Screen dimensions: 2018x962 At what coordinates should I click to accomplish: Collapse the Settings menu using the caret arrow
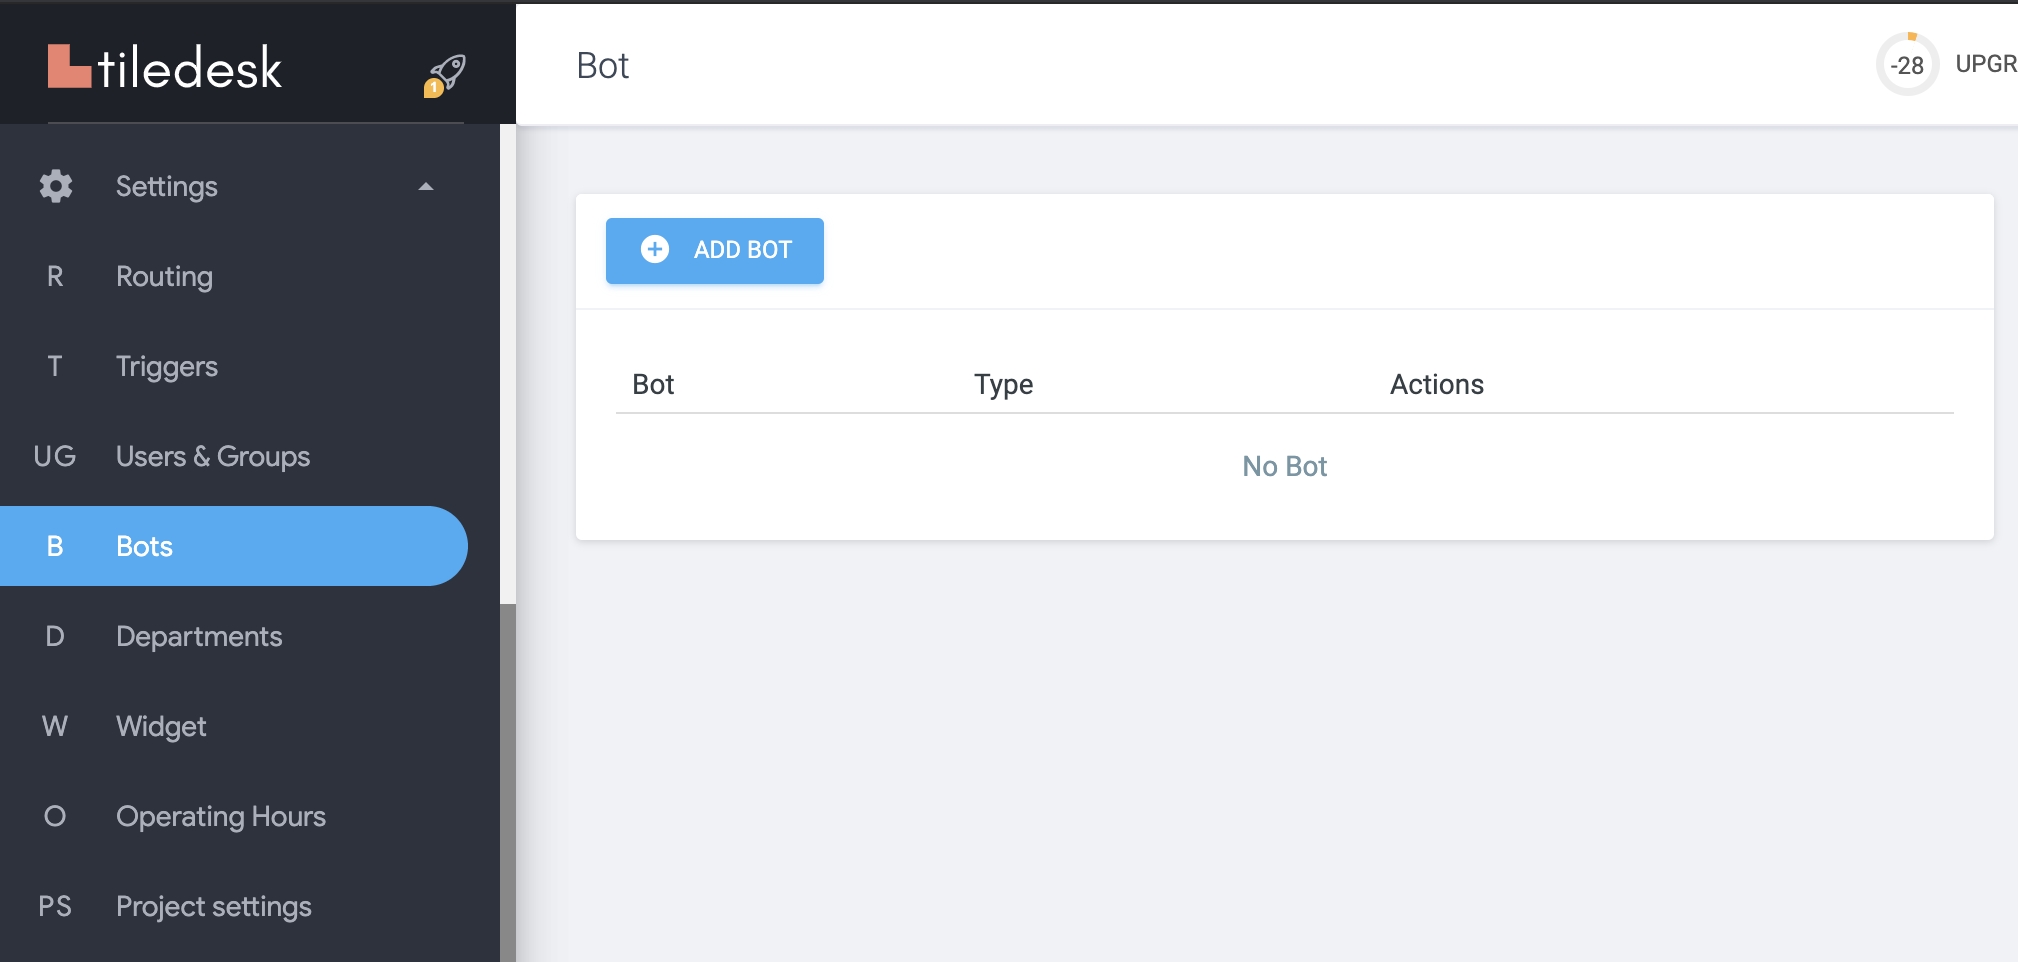click(x=426, y=187)
